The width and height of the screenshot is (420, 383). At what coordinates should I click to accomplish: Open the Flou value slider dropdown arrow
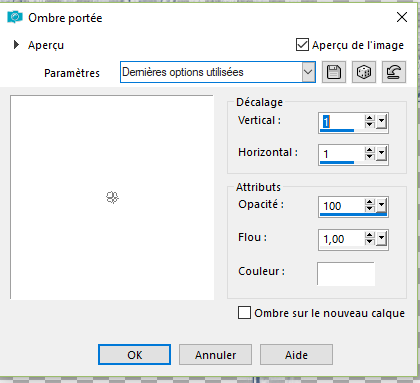pos(382,239)
